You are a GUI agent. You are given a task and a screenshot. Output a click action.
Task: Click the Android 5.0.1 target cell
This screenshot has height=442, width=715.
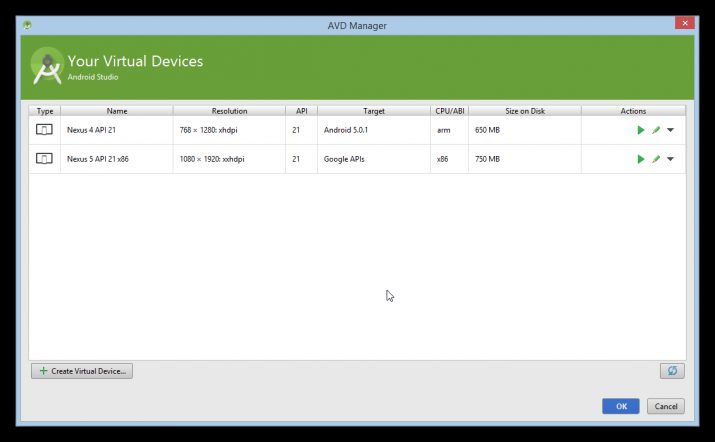(x=374, y=130)
